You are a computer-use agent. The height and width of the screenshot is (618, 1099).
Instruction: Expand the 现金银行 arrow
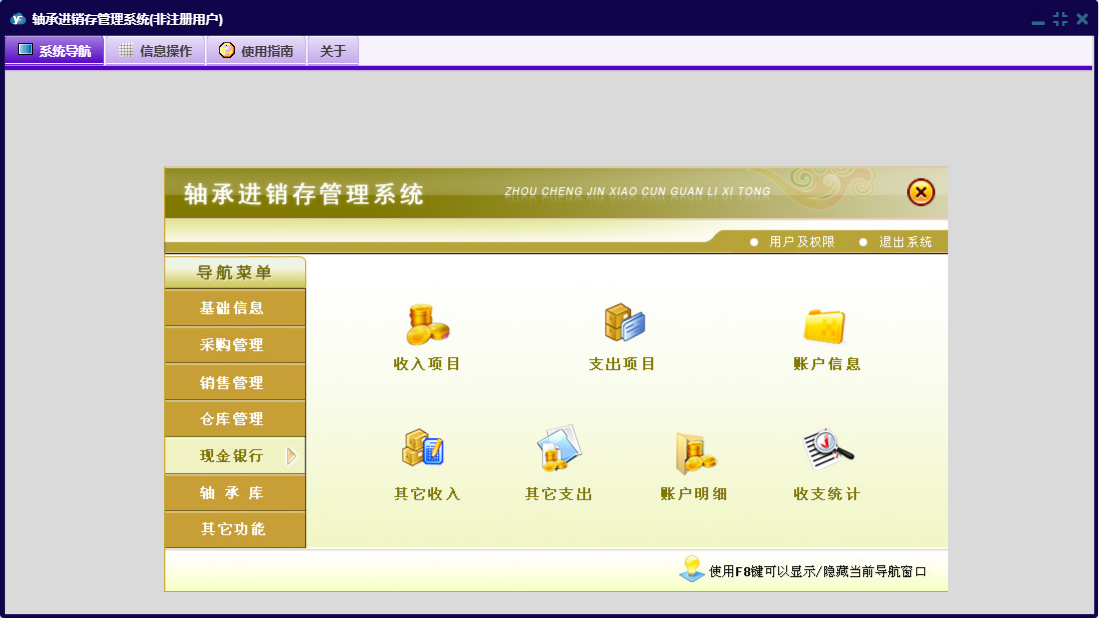point(292,456)
